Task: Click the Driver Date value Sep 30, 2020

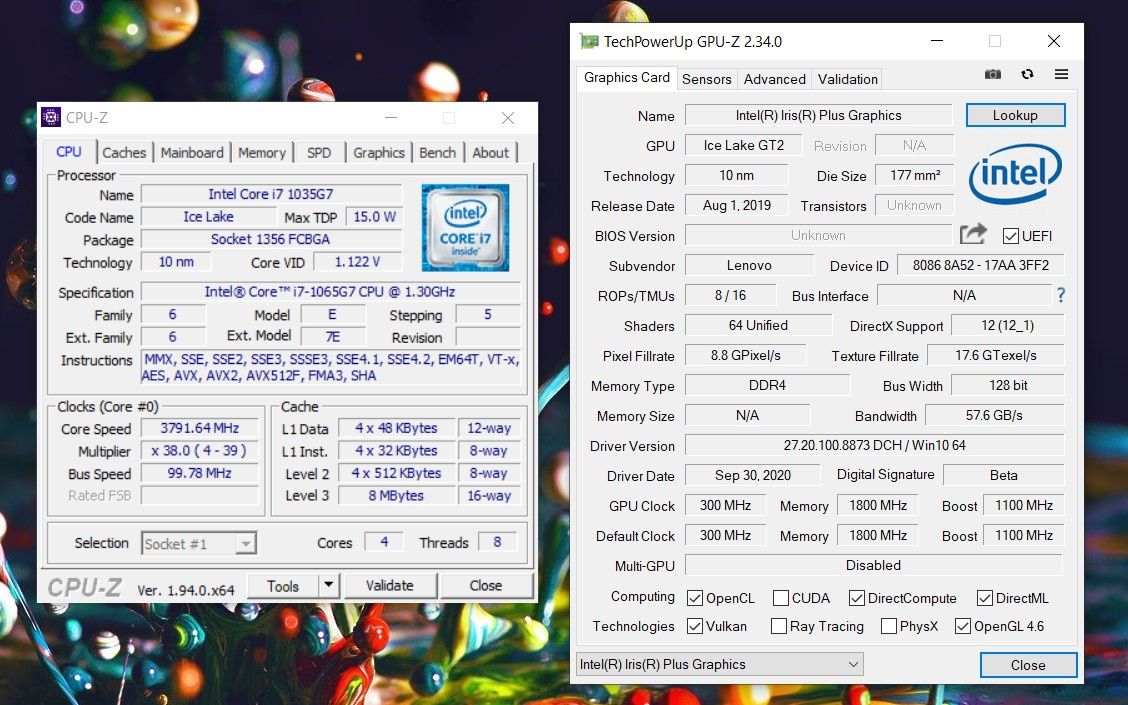Action: pyautogui.click(x=752, y=475)
